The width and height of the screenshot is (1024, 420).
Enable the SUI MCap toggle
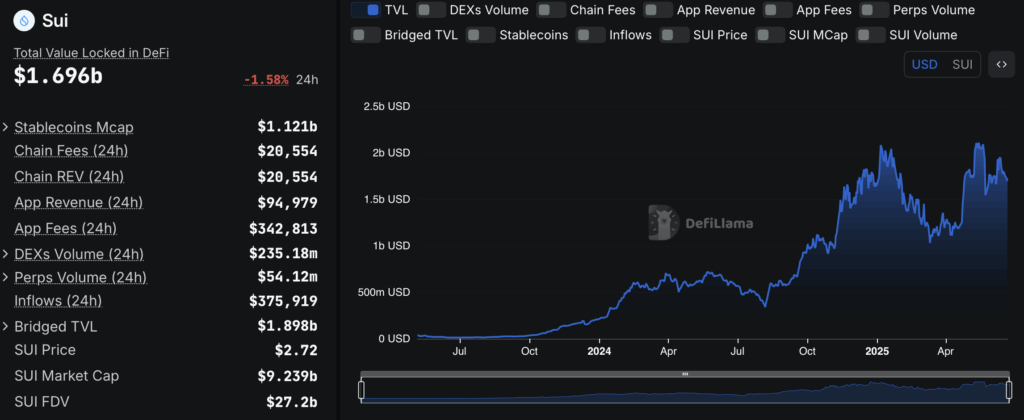(770, 35)
